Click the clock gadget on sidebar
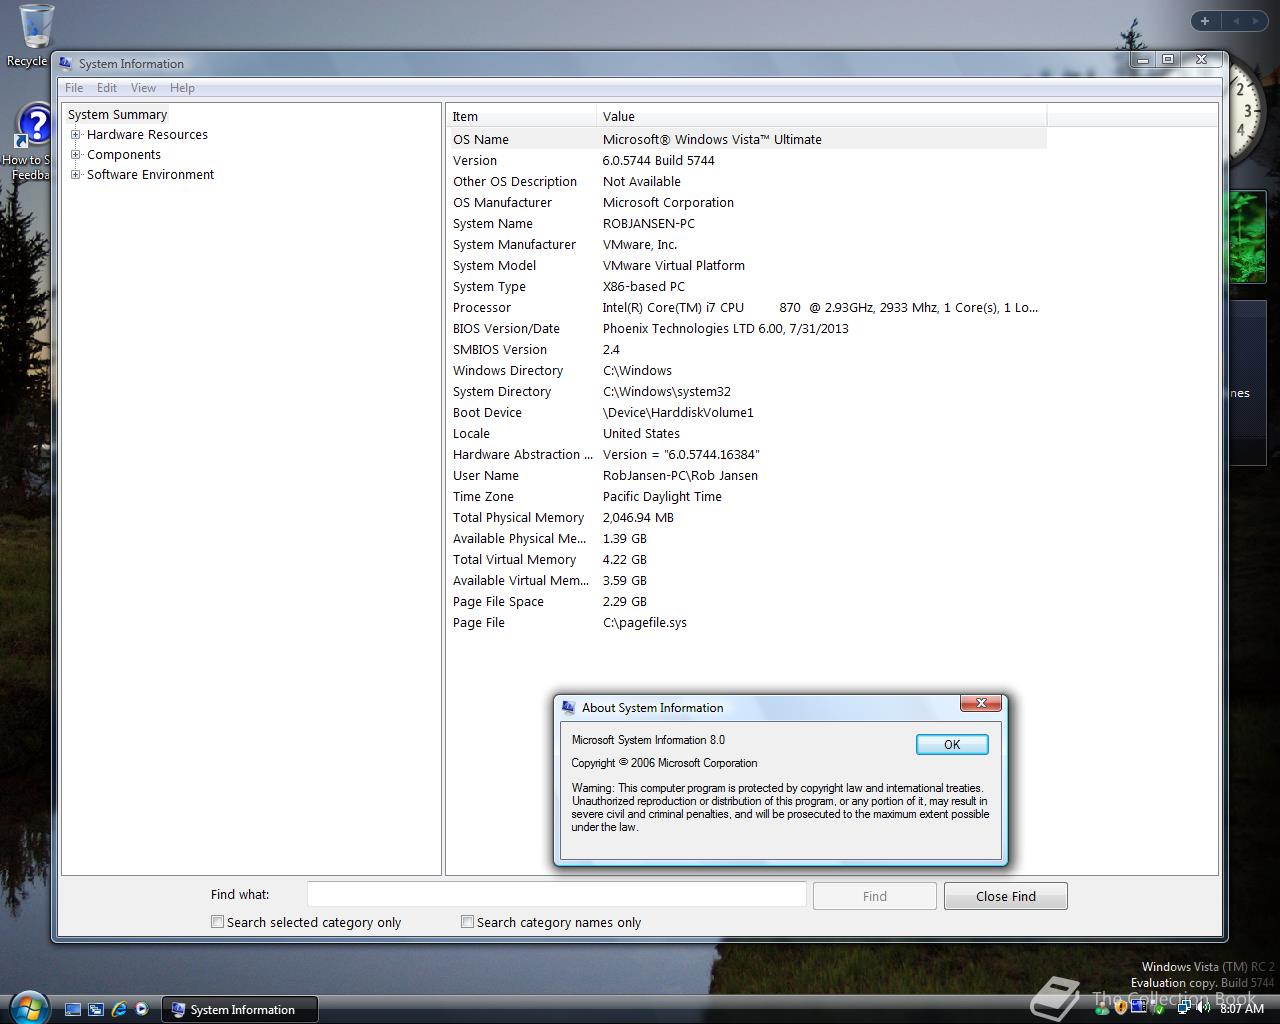 tap(1247, 110)
